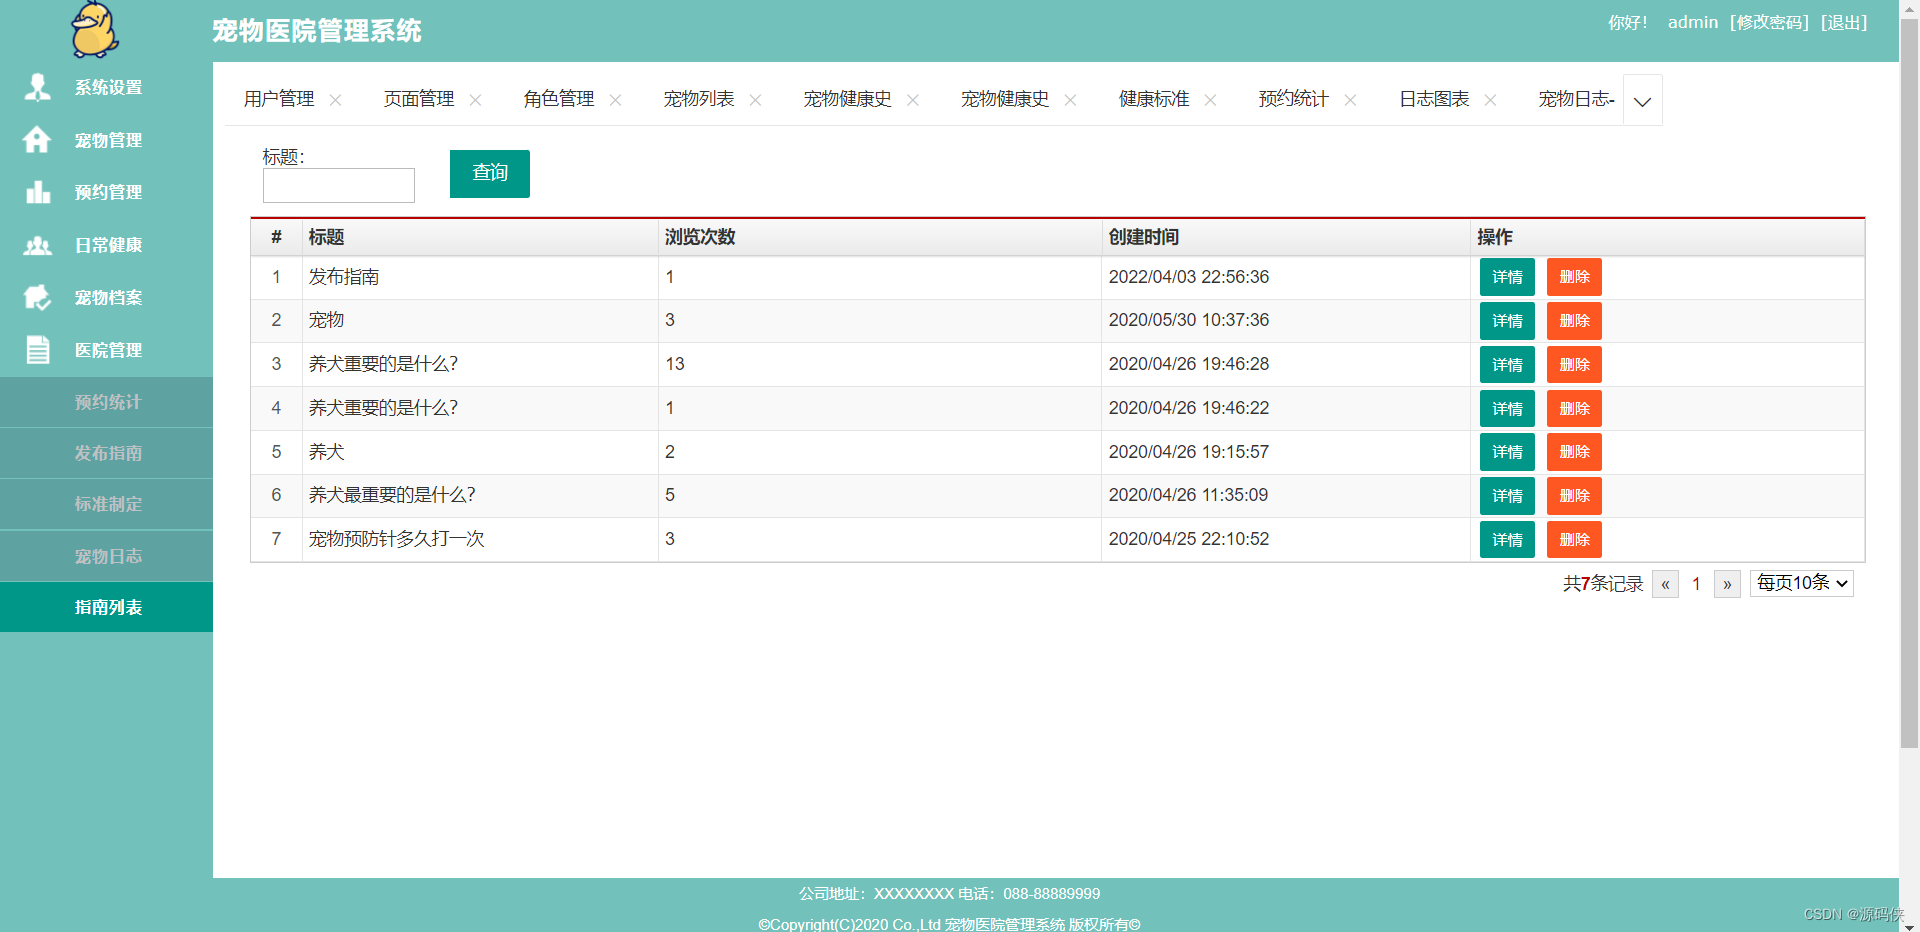Image resolution: width=1920 pixels, height=932 pixels.
Task: Click the tag icon beside 宠物档案
Action: (x=37, y=297)
